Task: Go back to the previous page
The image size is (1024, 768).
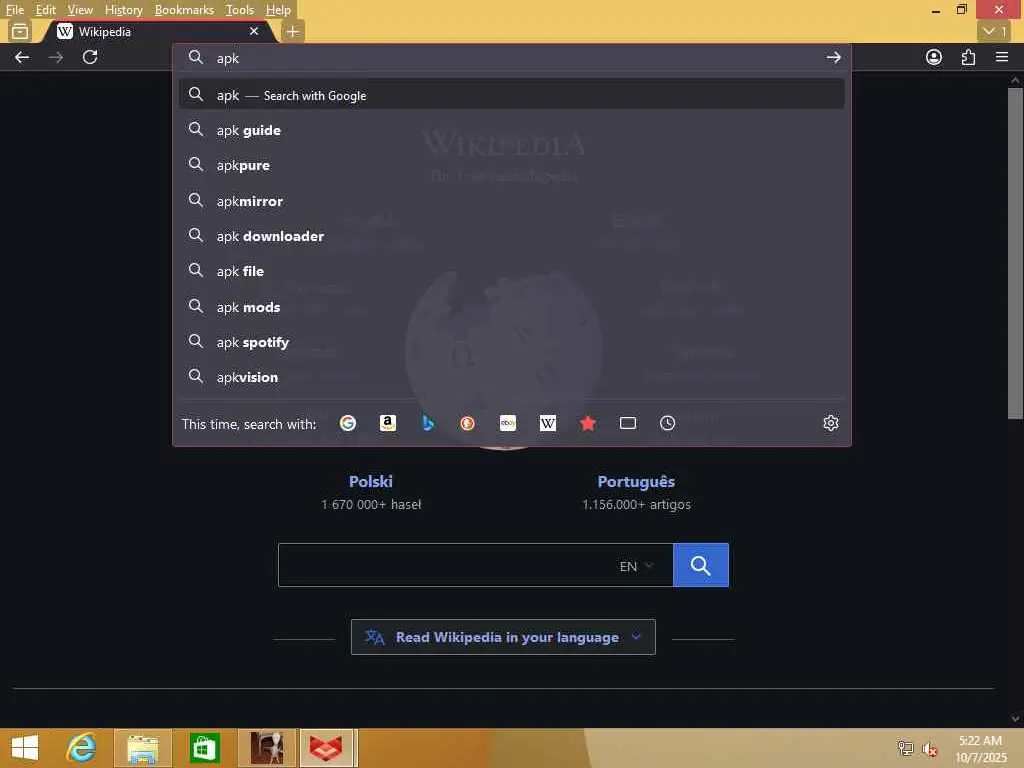Action: [x=22, y=57]
